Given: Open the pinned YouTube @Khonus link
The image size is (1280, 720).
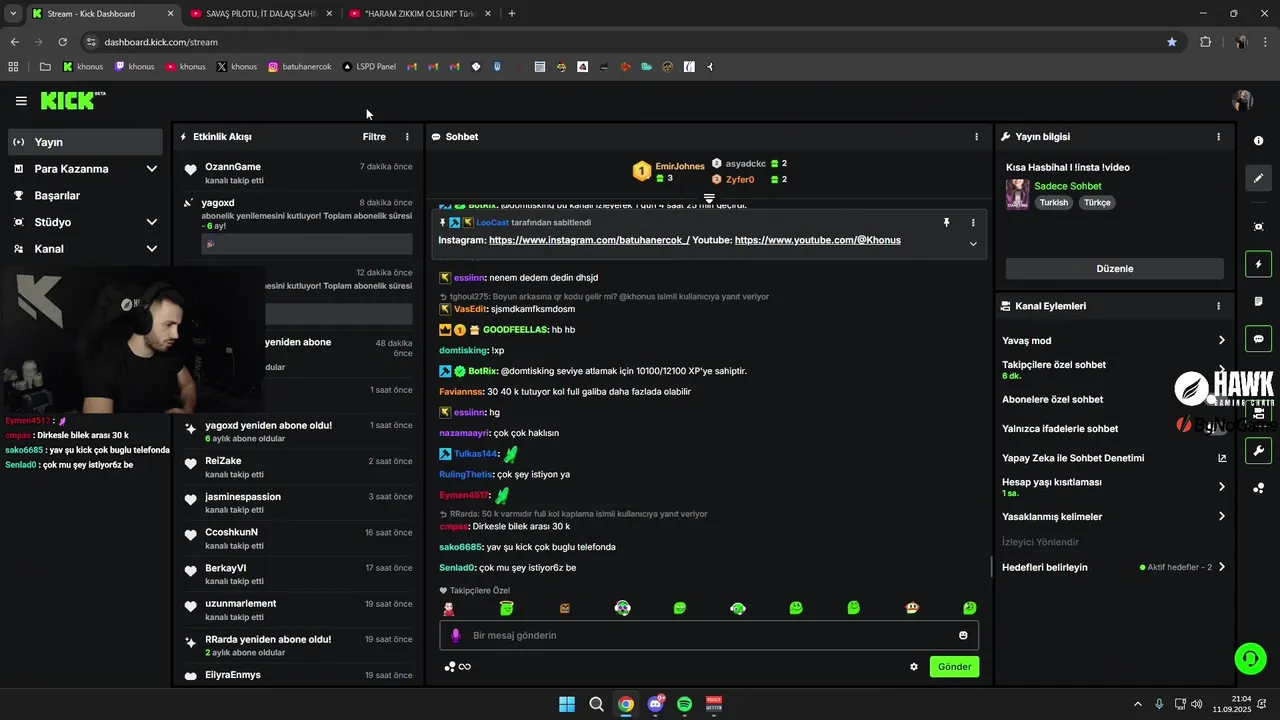Looking at the screenshot, I should pyautogui.click(x=817, y=240).
